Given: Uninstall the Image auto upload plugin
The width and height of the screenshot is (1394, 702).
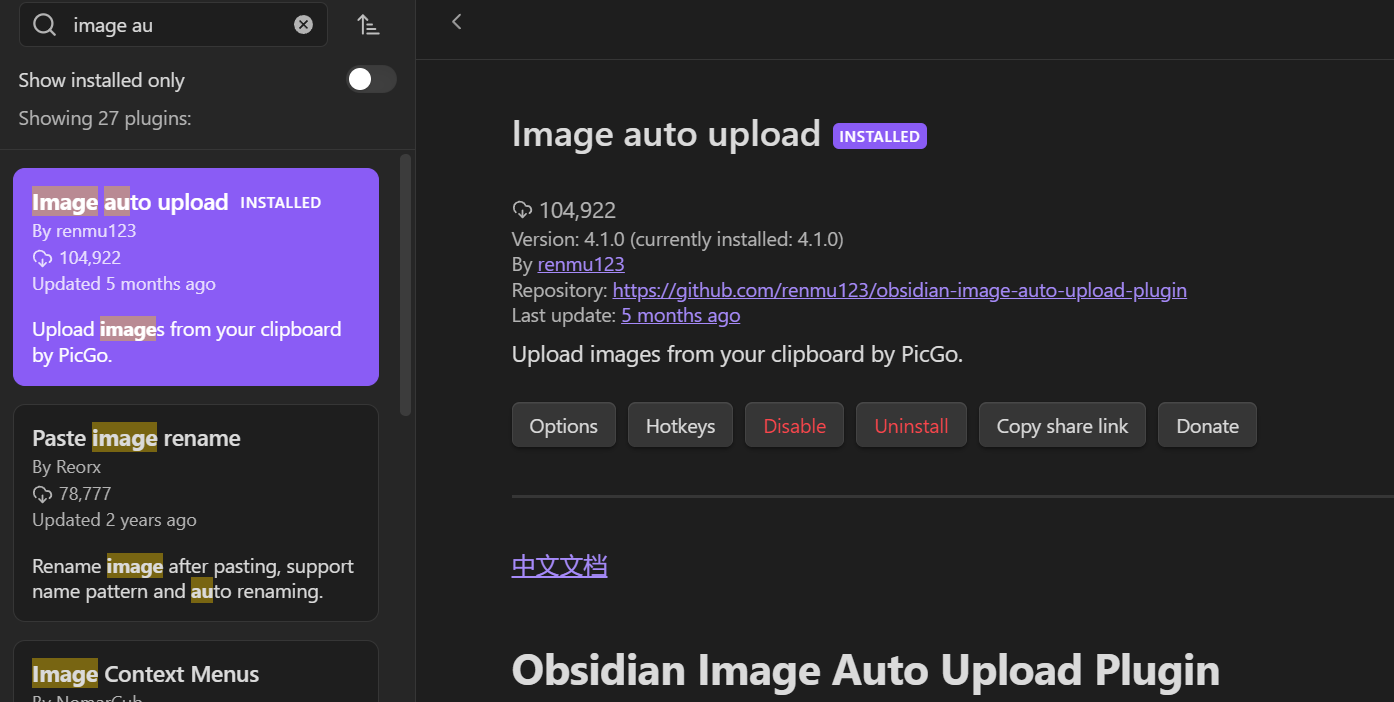Looking at the screenshot, I should coord(911,426).
